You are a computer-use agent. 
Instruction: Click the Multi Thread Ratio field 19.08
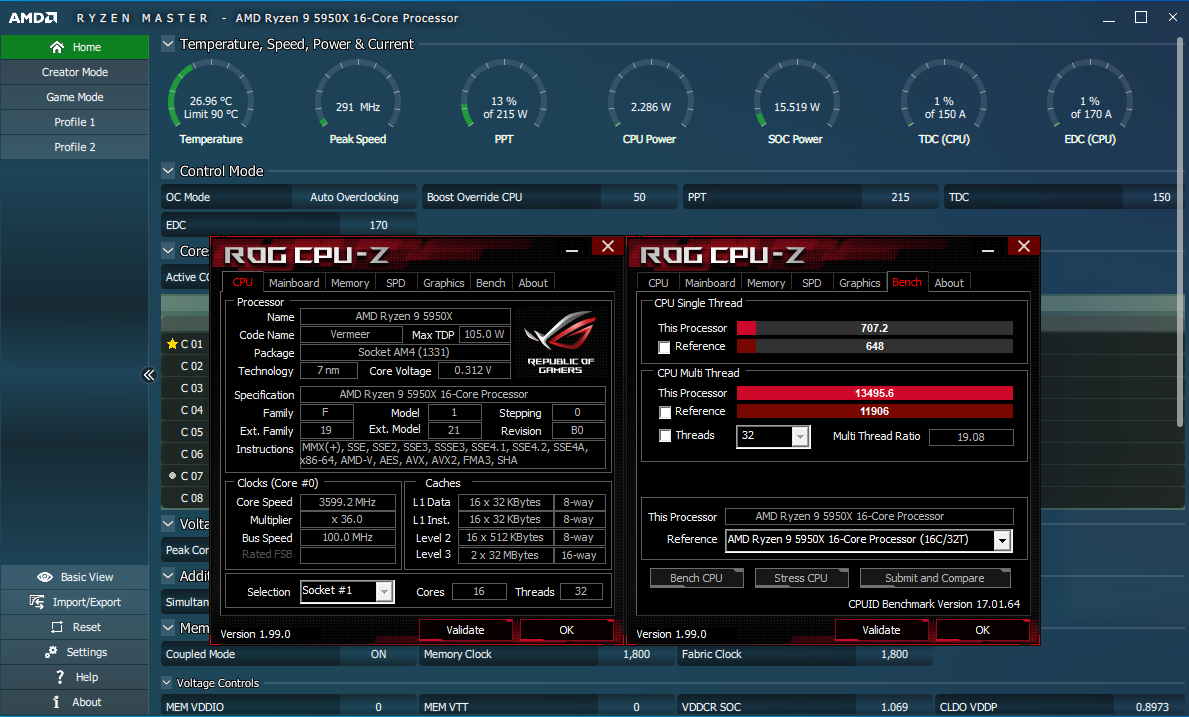pyautogui.click(x=971, y=437)
